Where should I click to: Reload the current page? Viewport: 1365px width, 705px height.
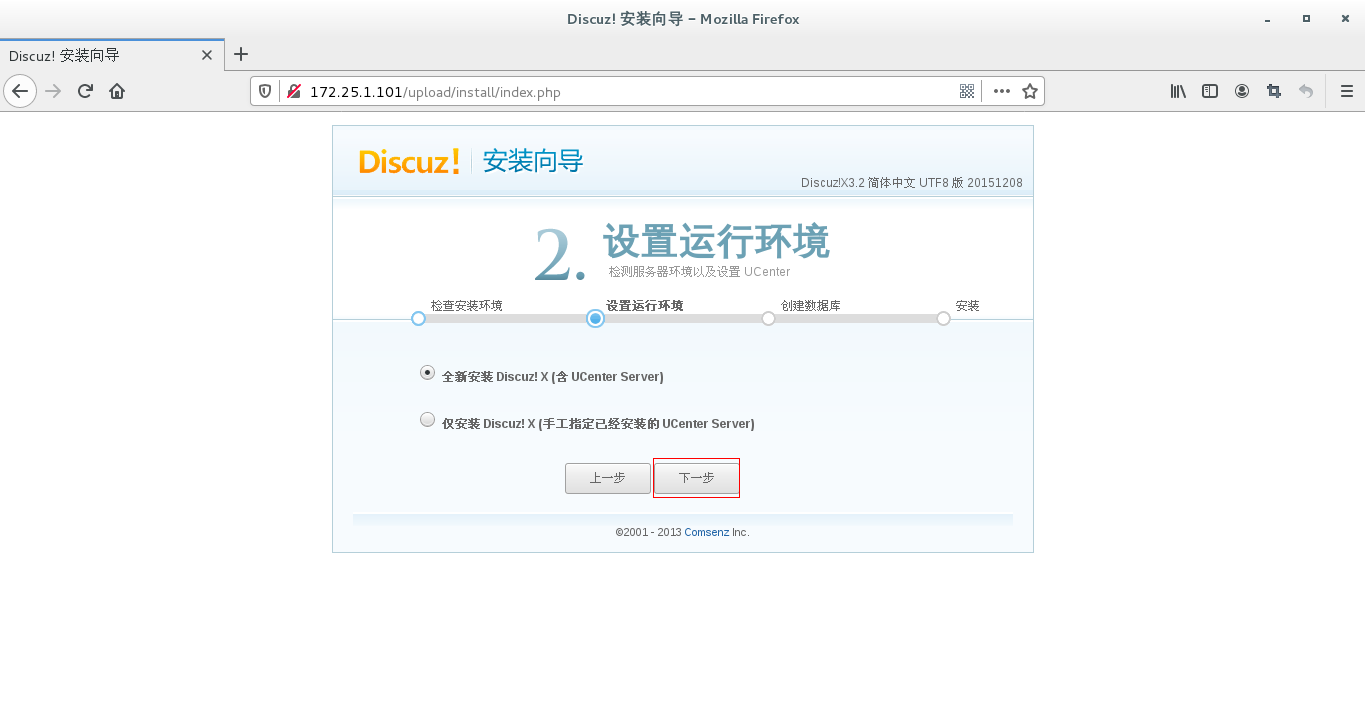pos(85,91)
